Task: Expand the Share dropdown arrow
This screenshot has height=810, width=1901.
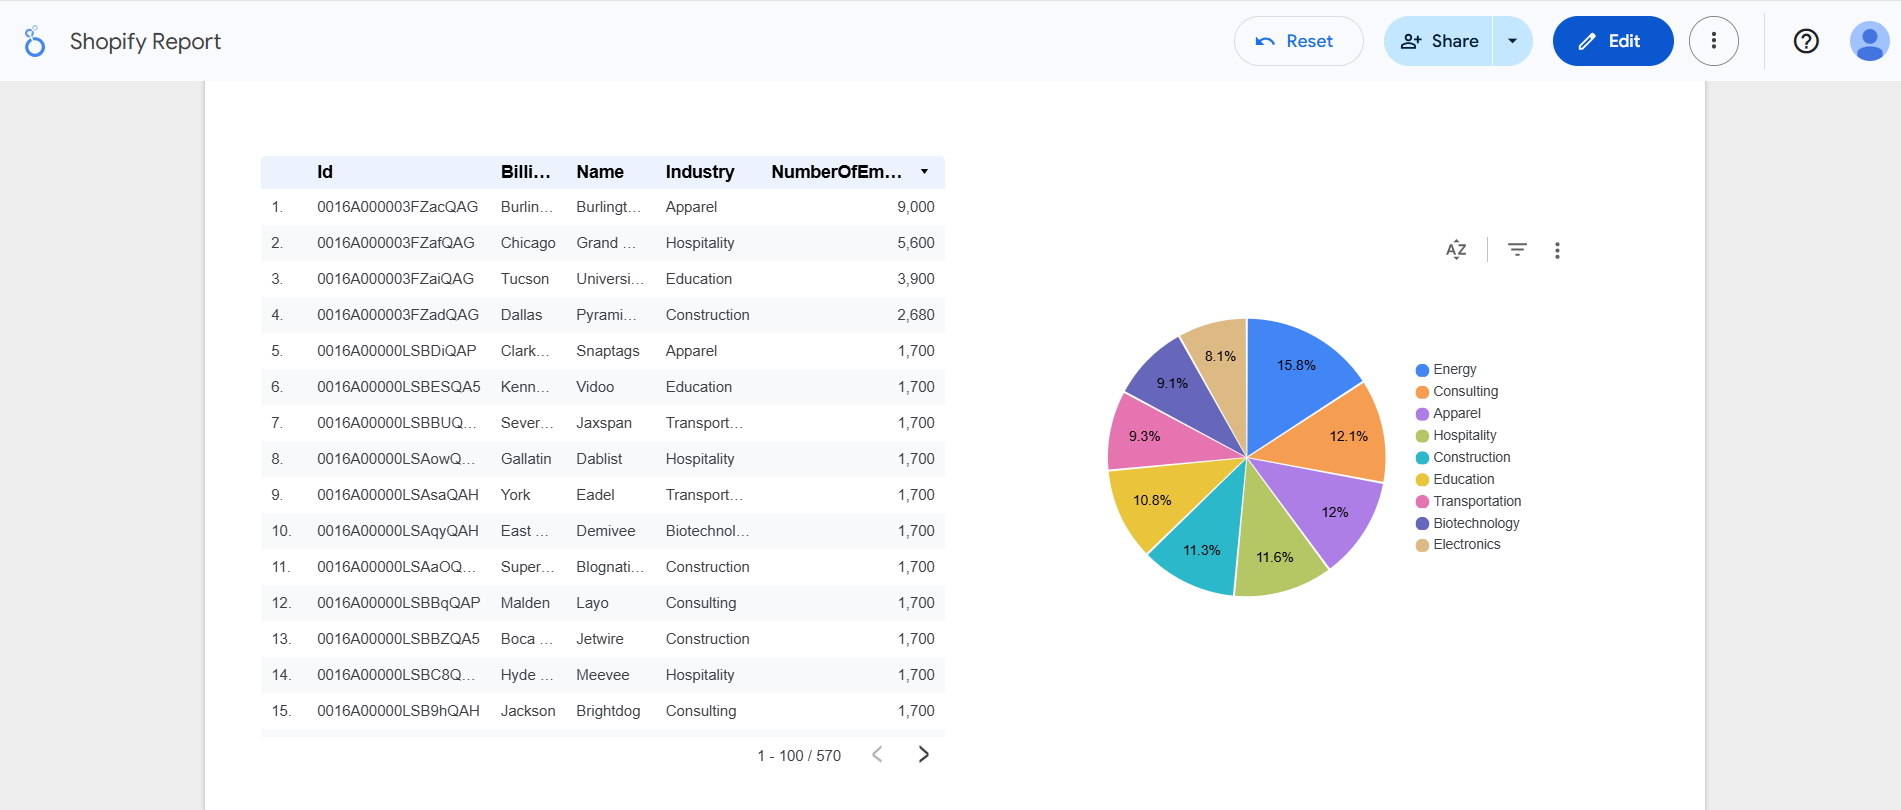Action: [1513, 41]
